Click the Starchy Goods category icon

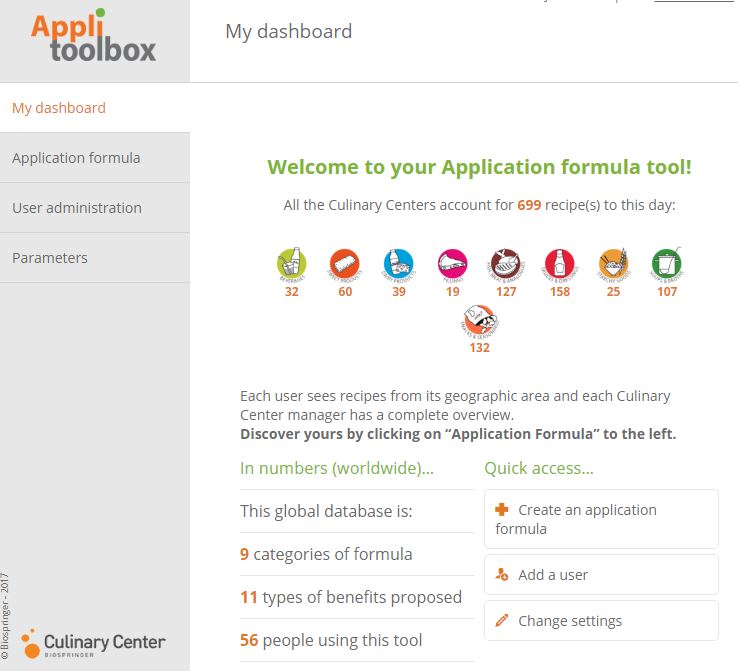[x=613, y=264]
